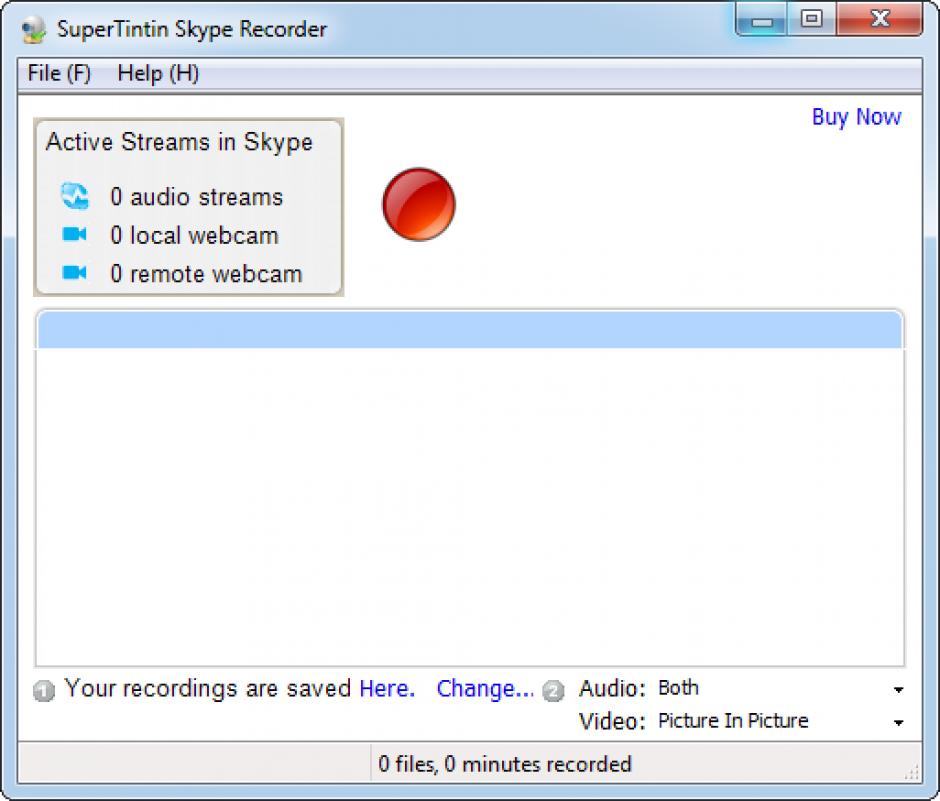
Task: Click the '0 remote webcam' text
Action: coord(206,274)
